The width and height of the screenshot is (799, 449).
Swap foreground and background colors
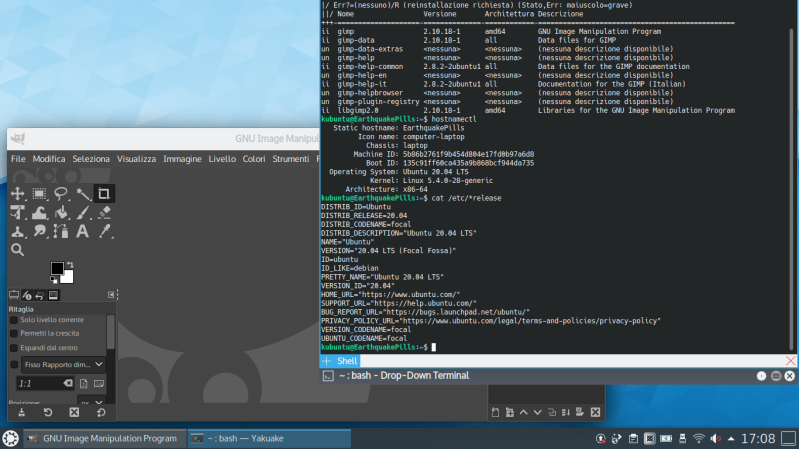pos(70,265)
